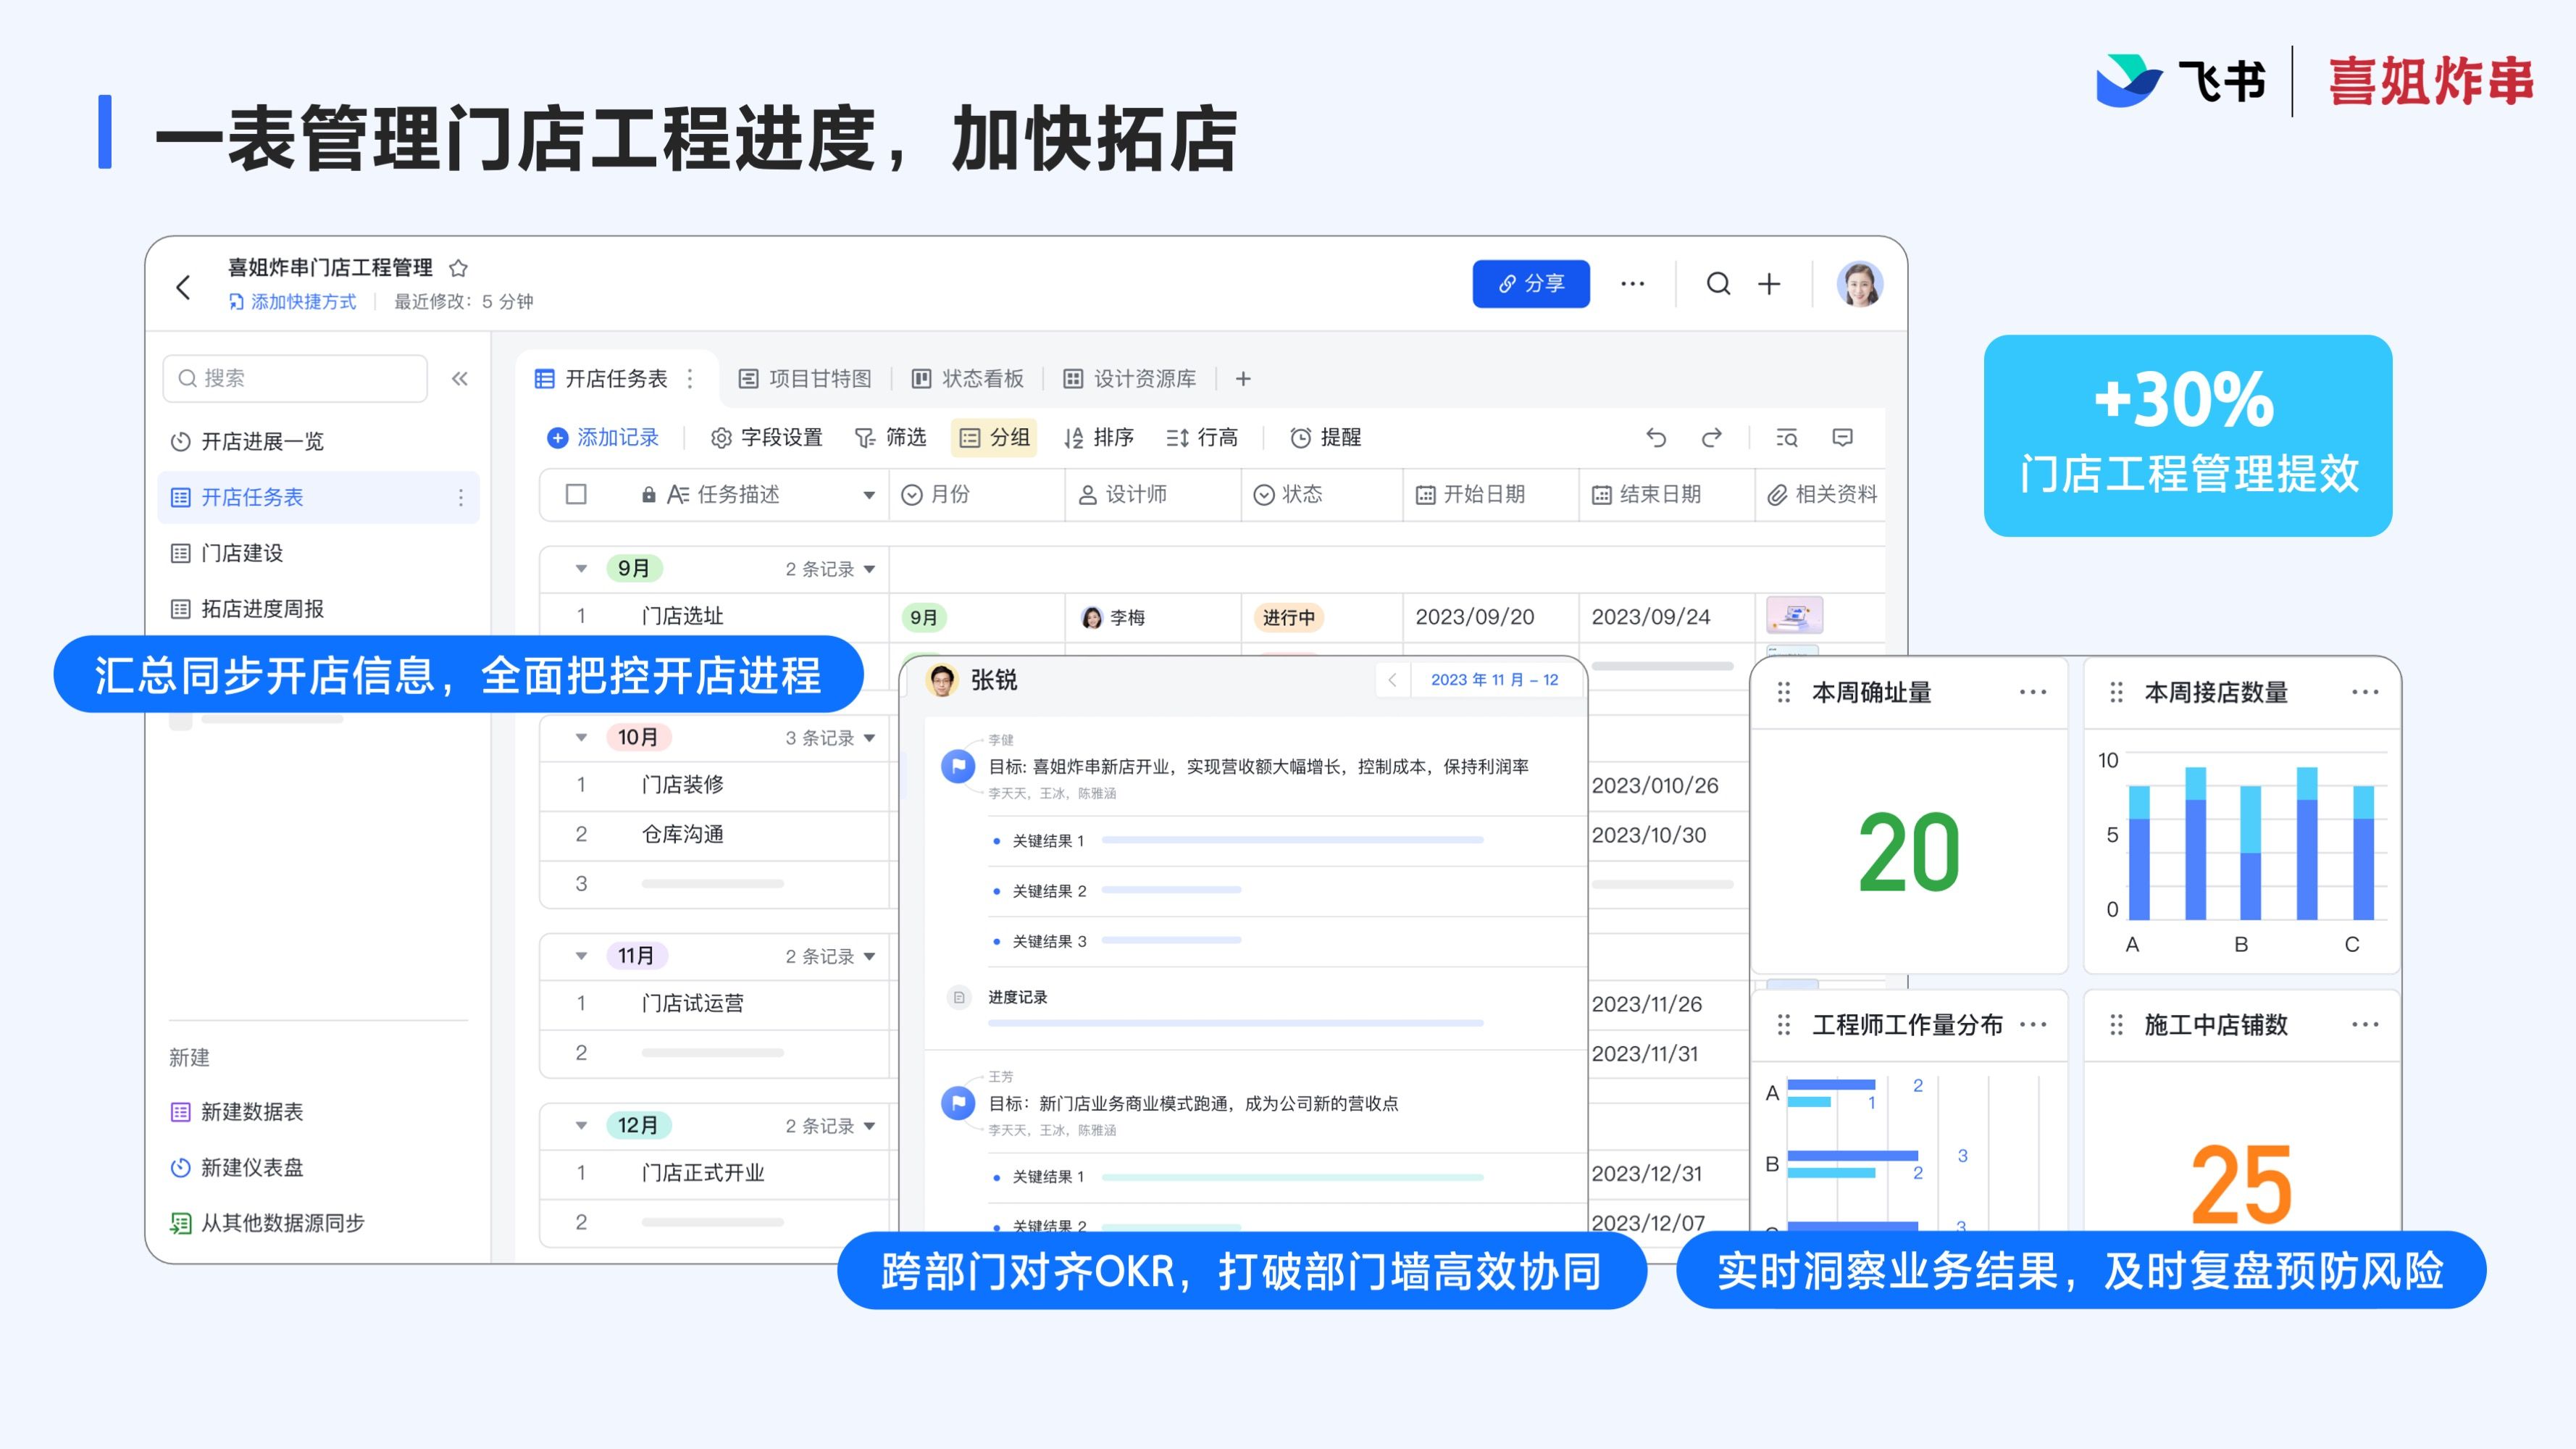The width and height of the screenshot is (2576, 1449).
Task: Switch to the 状态看板 tab
Action: (968, 378)
